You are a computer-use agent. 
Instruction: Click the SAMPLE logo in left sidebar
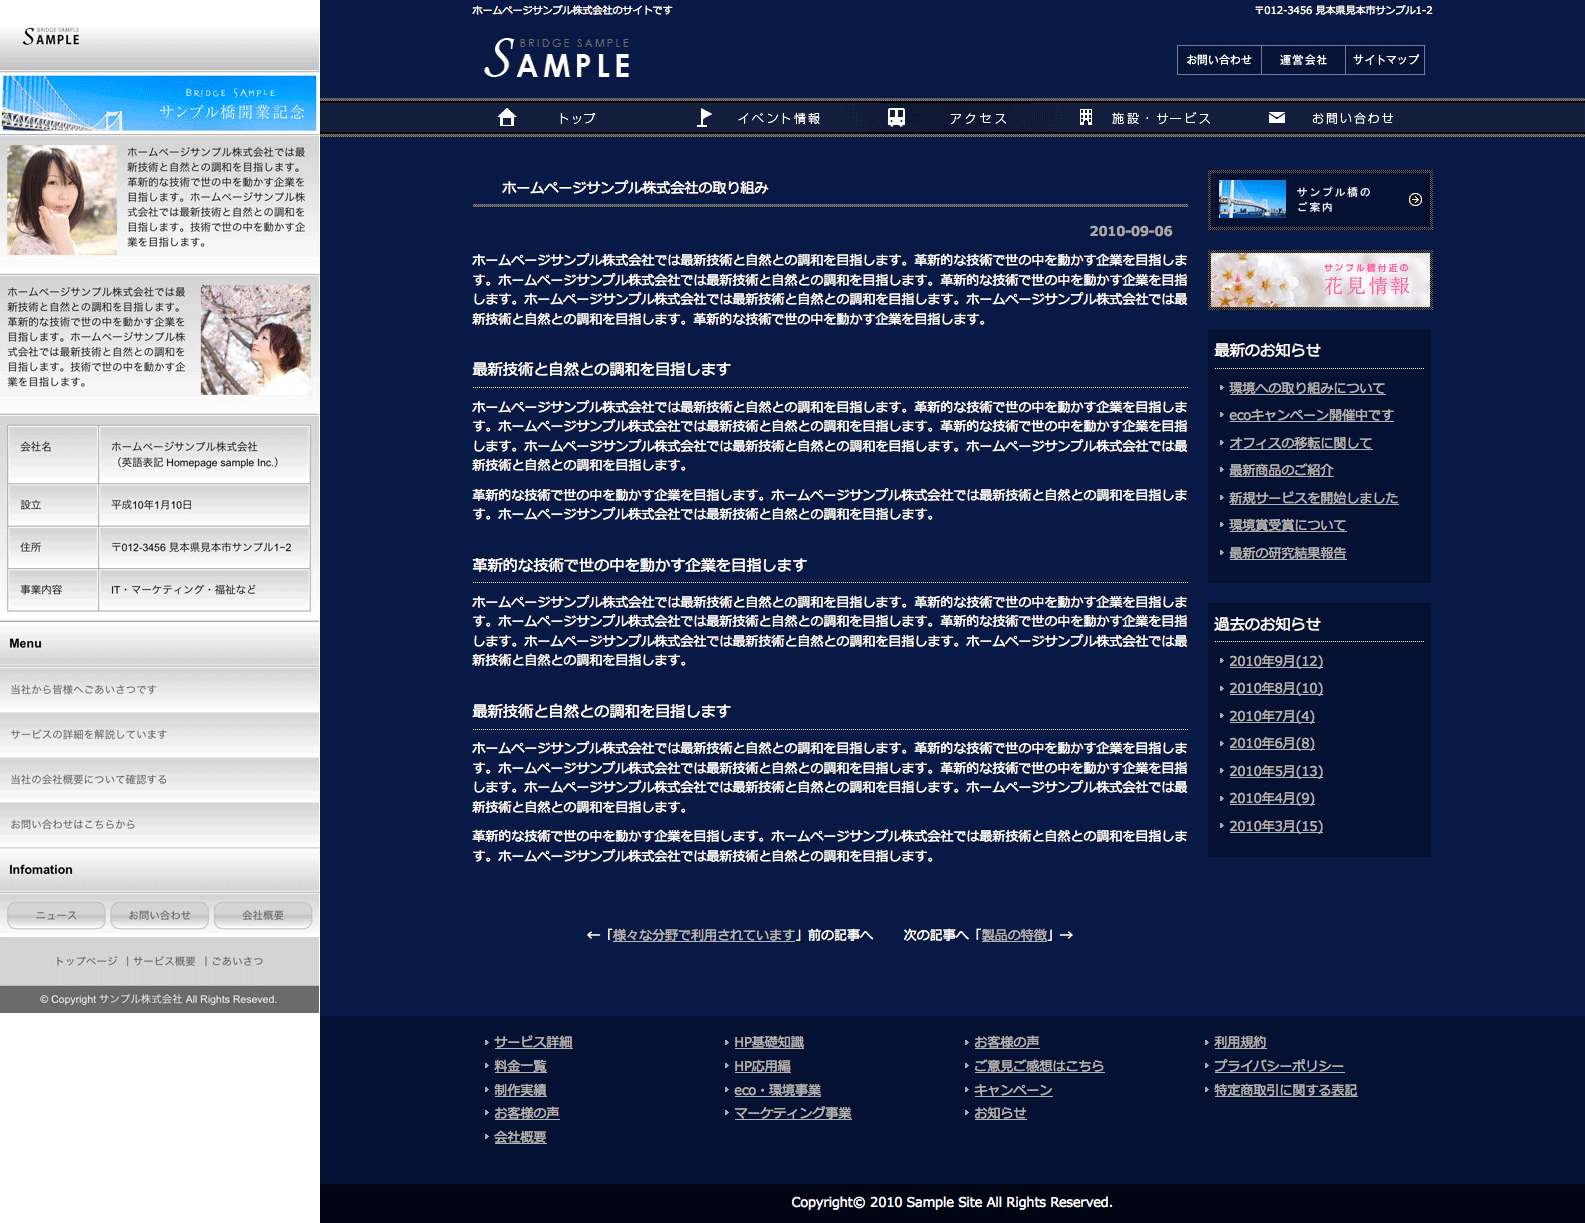pyautogui.click(x=52, y=37)
